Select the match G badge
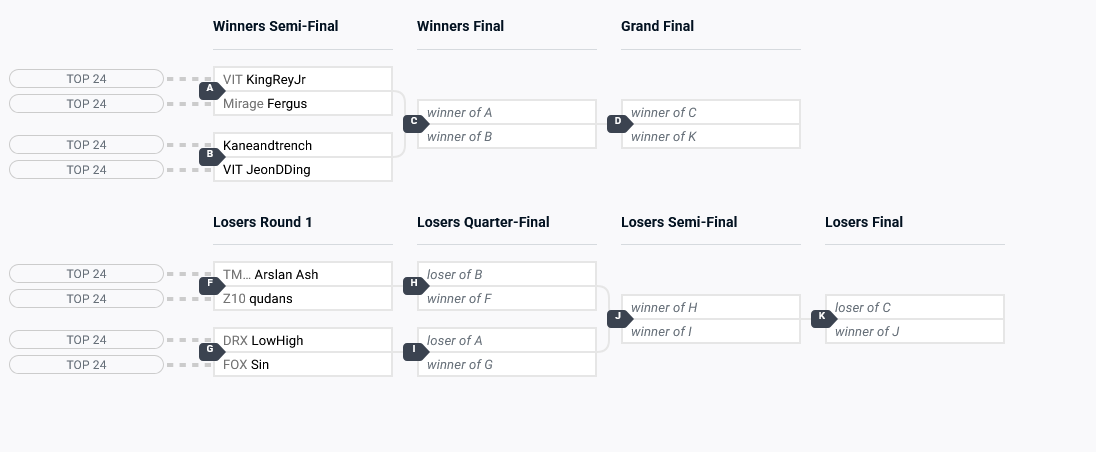This screenshot has width=1096, height=452. (210, 351)
